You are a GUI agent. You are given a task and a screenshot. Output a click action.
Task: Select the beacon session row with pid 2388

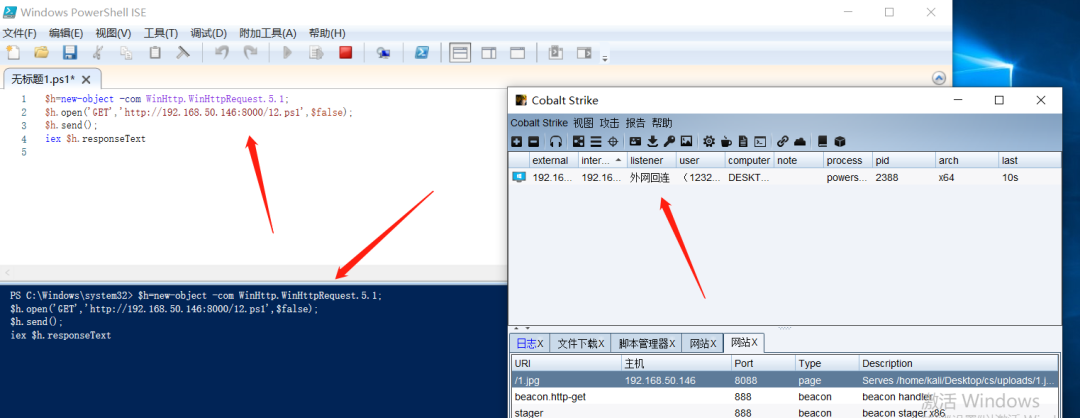click(785, 177)
